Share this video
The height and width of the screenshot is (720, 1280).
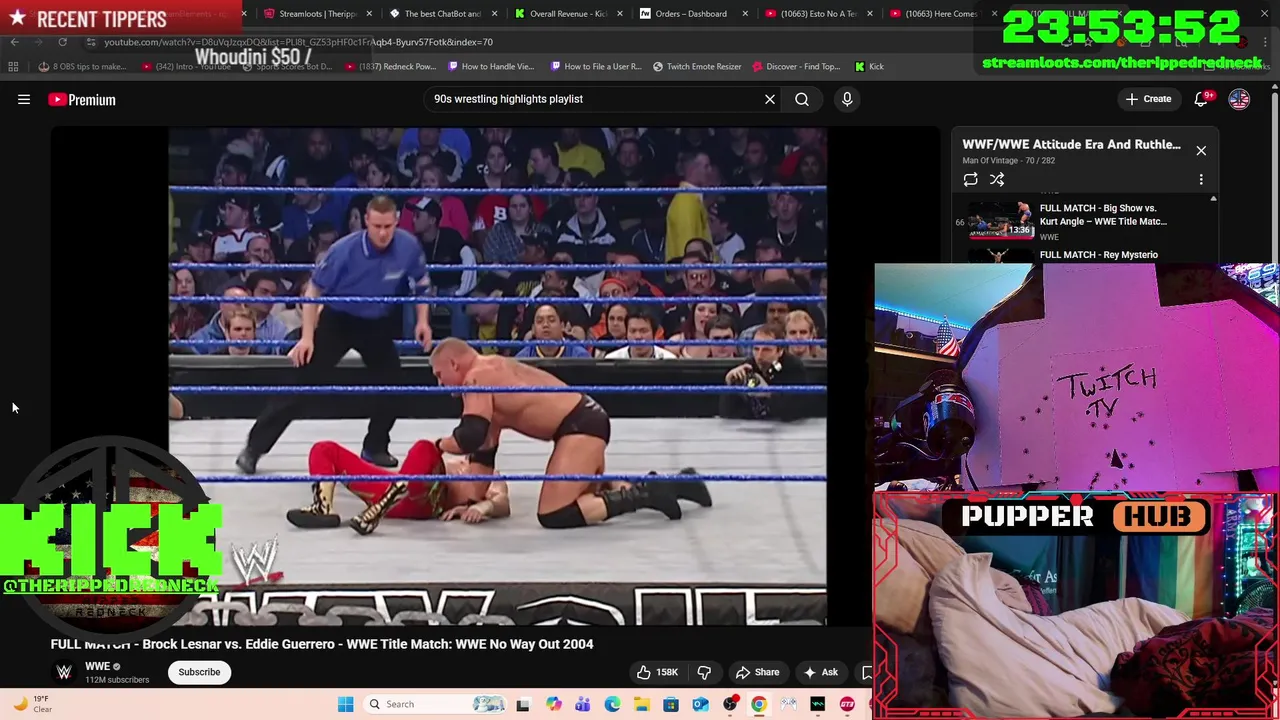(757, 672)
